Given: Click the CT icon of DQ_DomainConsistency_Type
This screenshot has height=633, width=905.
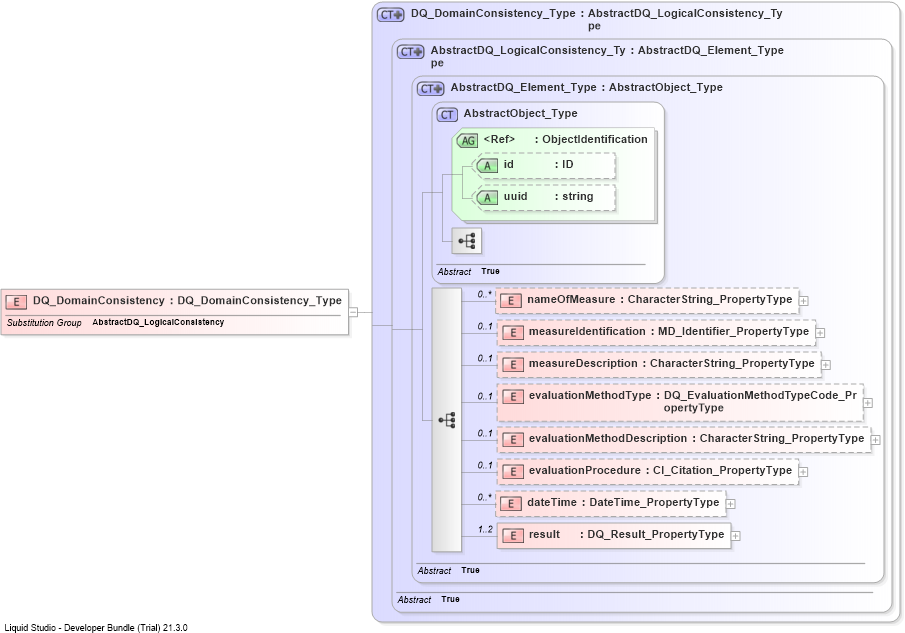Looking at the screenshot, I should 391,14.
